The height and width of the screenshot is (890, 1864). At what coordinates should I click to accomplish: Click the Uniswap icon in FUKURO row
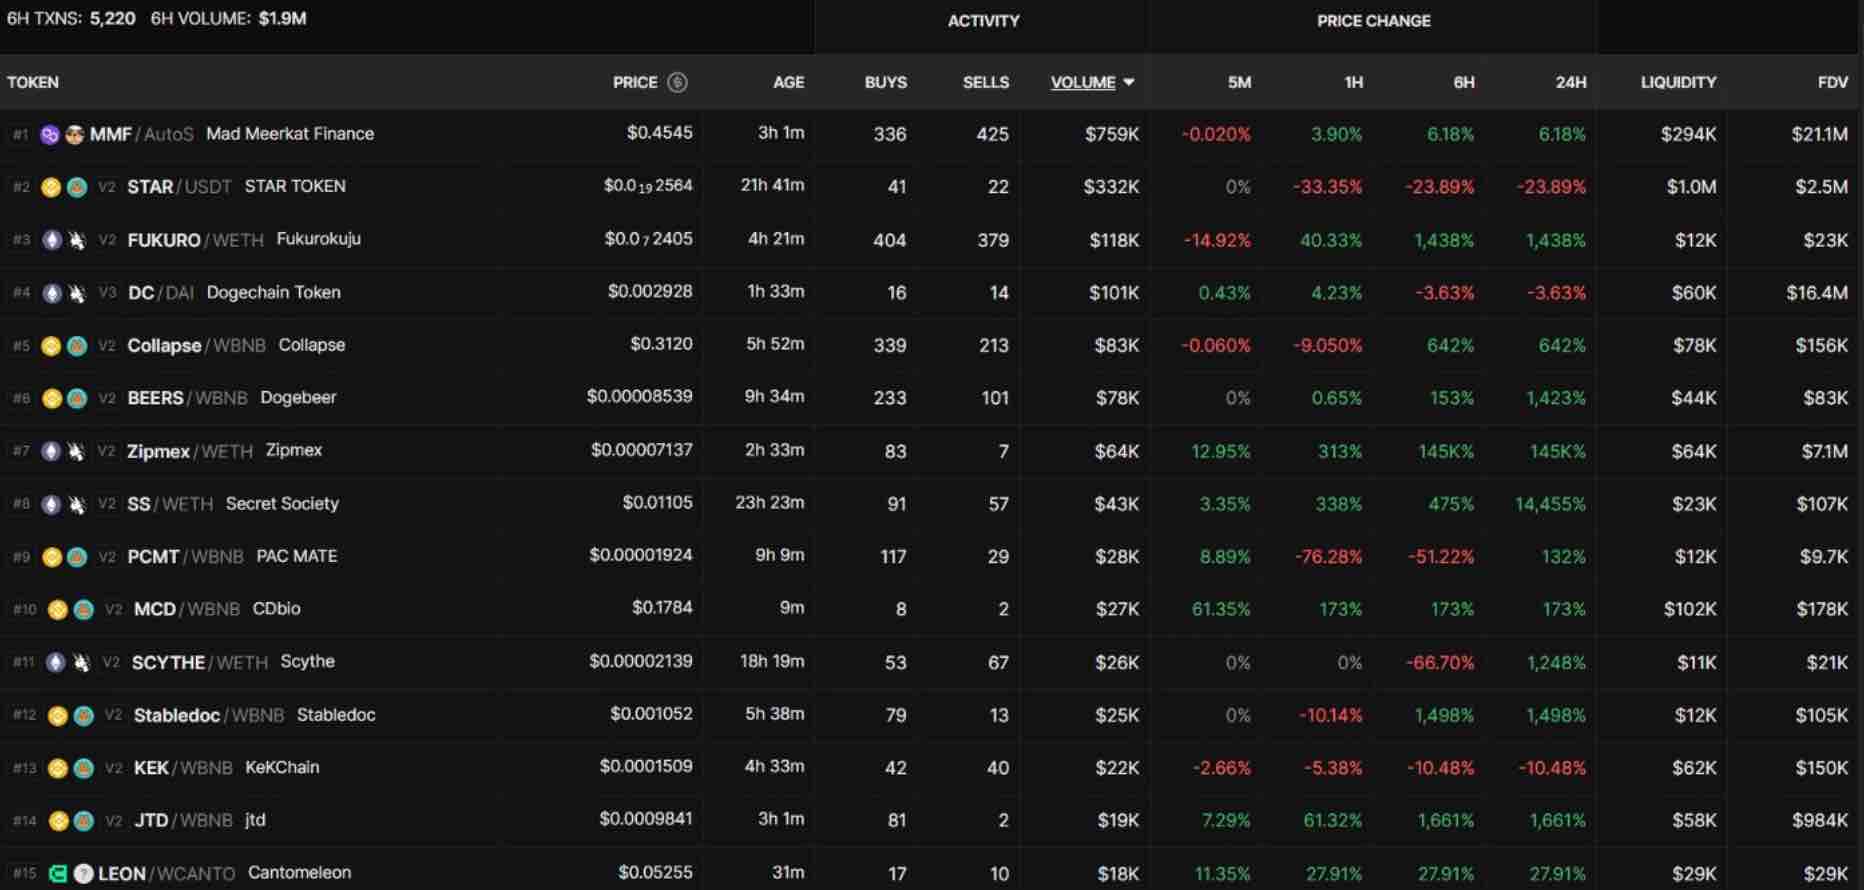[77, 240]
